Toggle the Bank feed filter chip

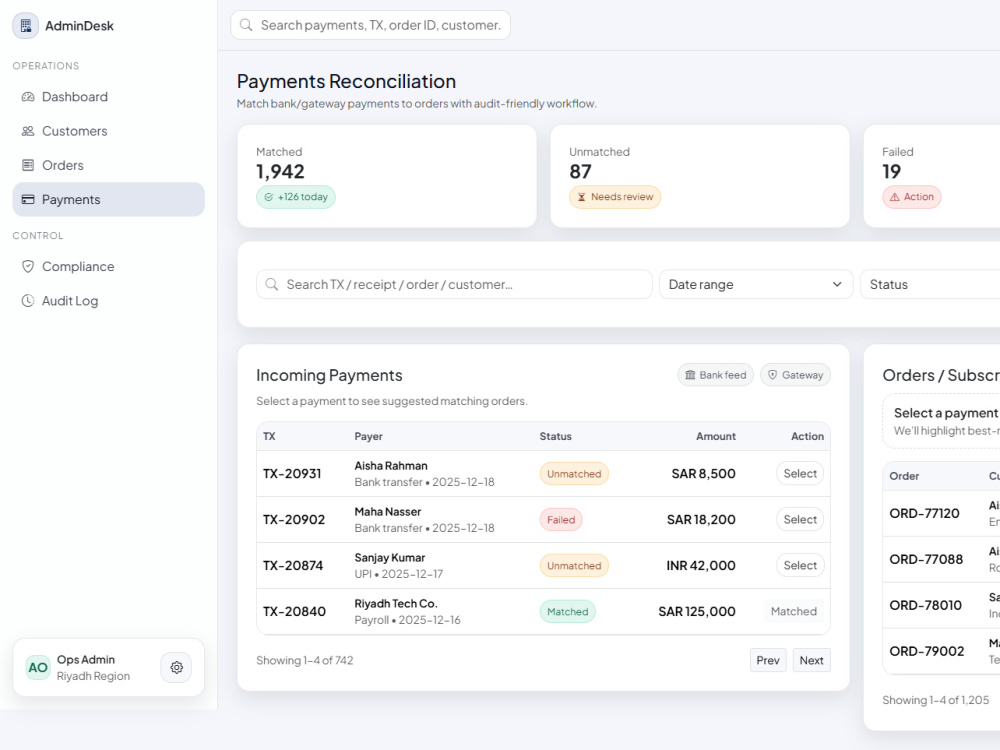click(x=716, y=375)
